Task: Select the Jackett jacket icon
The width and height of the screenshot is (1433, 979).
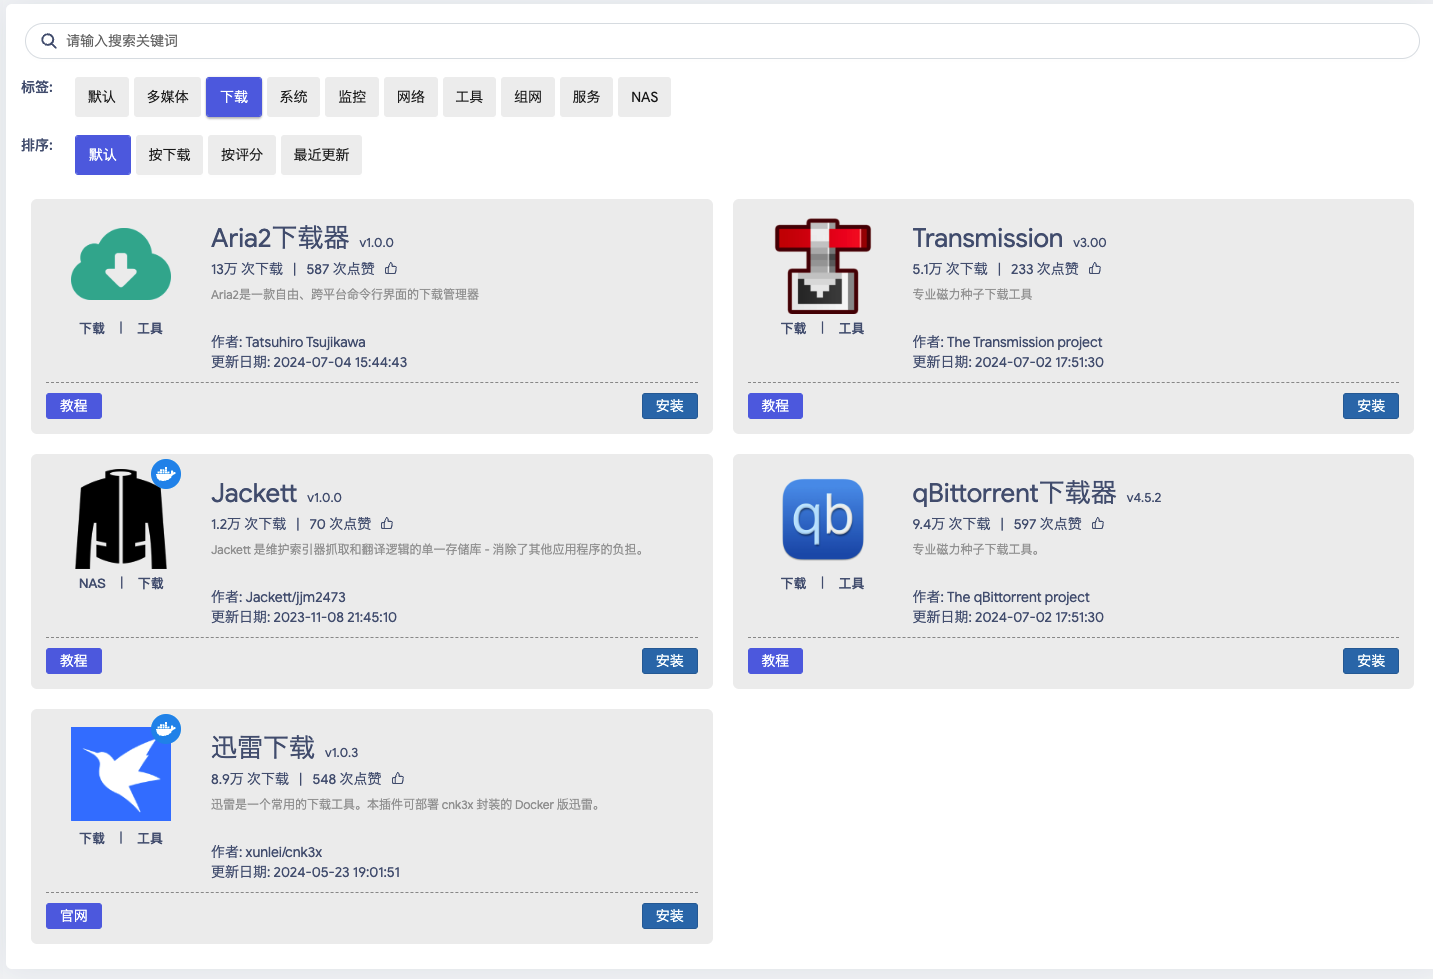Action: (120, 518)
